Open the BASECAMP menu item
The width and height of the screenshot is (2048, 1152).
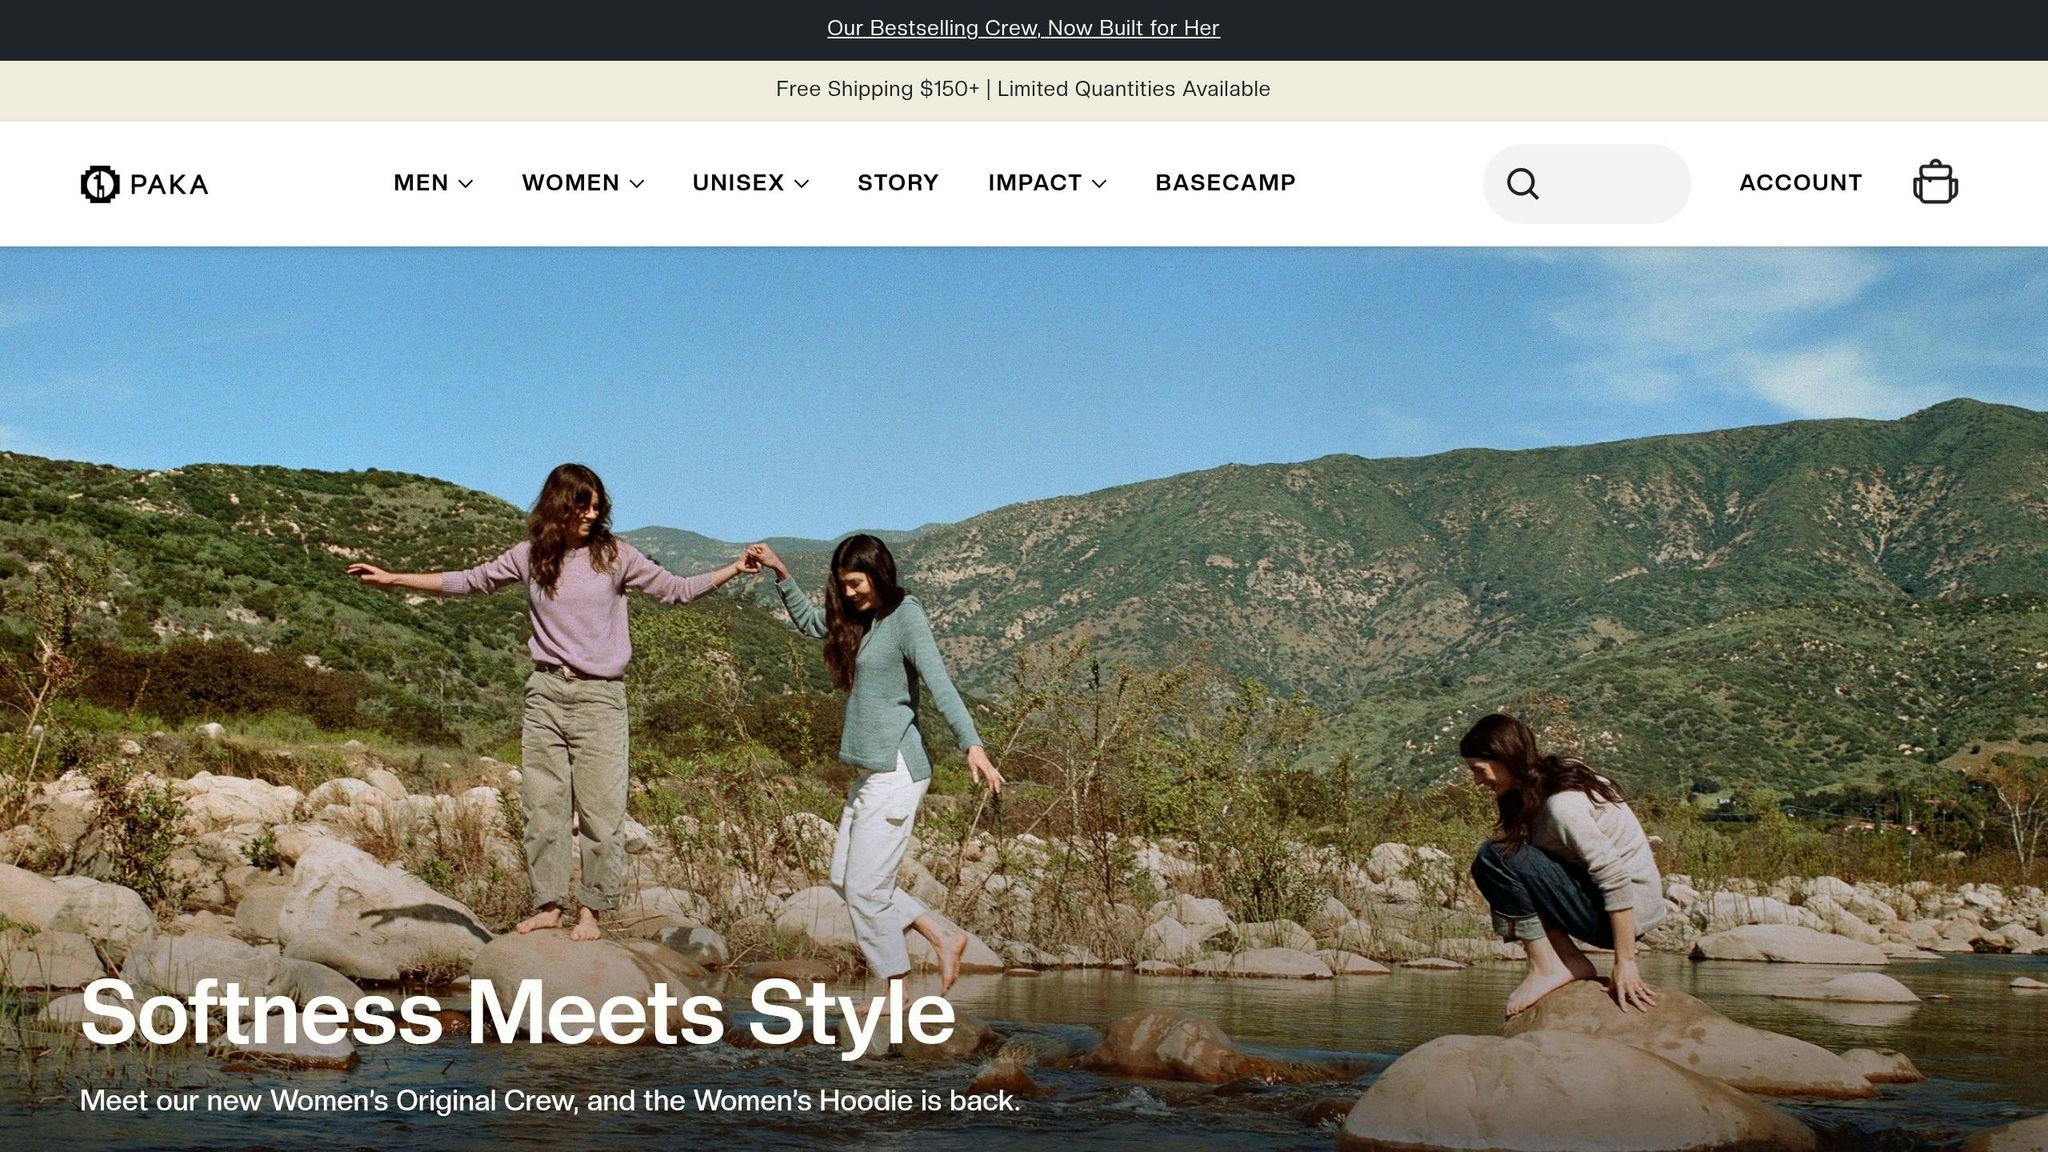[x=1225, y=183]
